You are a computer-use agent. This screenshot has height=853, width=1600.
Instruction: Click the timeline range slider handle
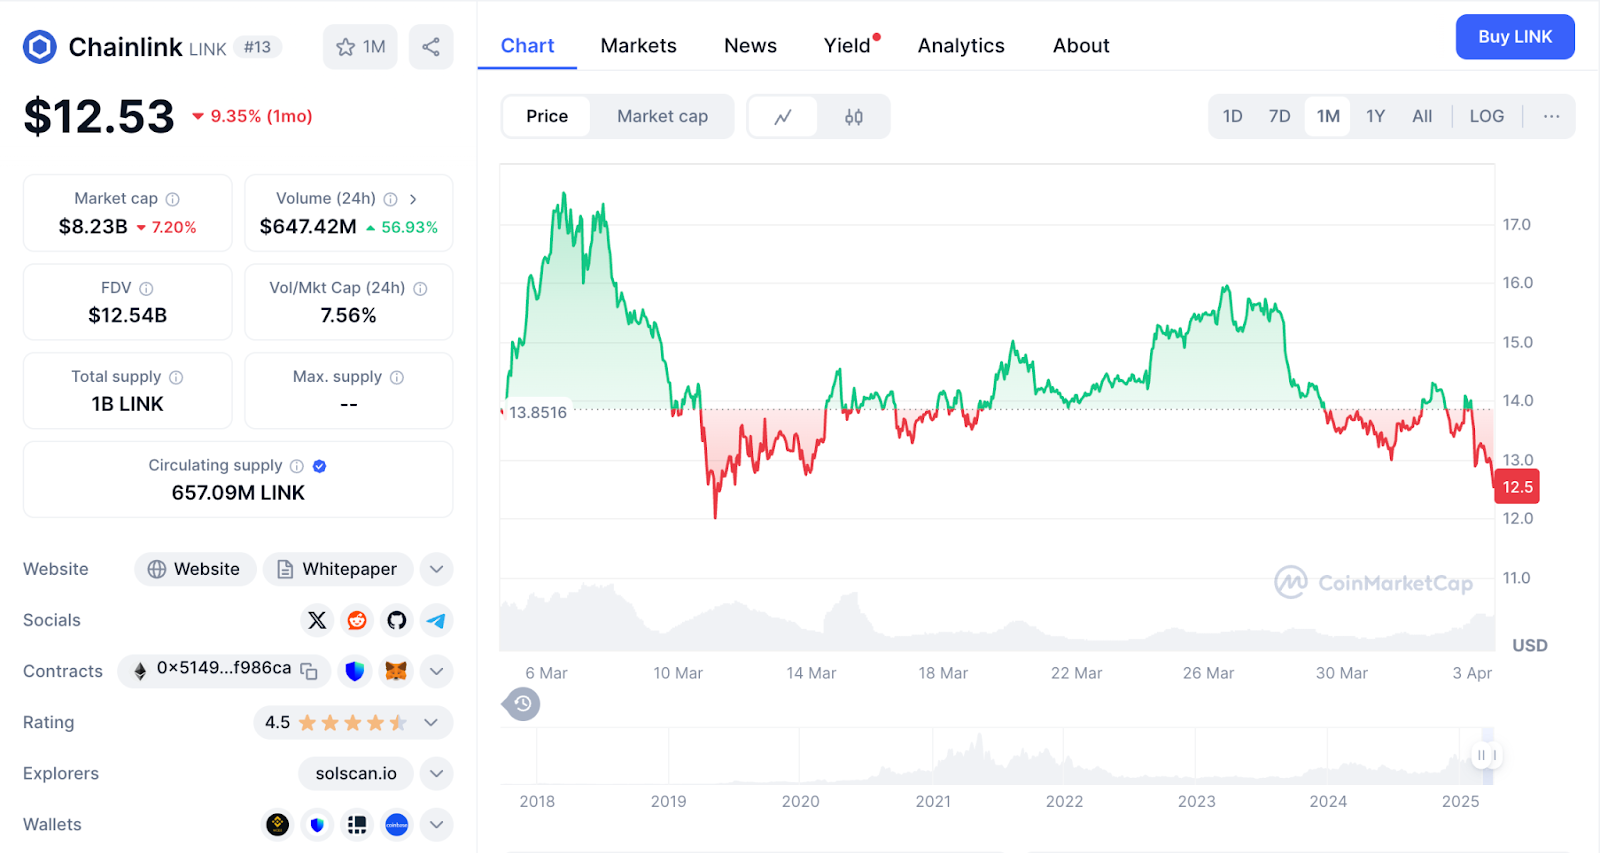click(x=1487, y=755)
